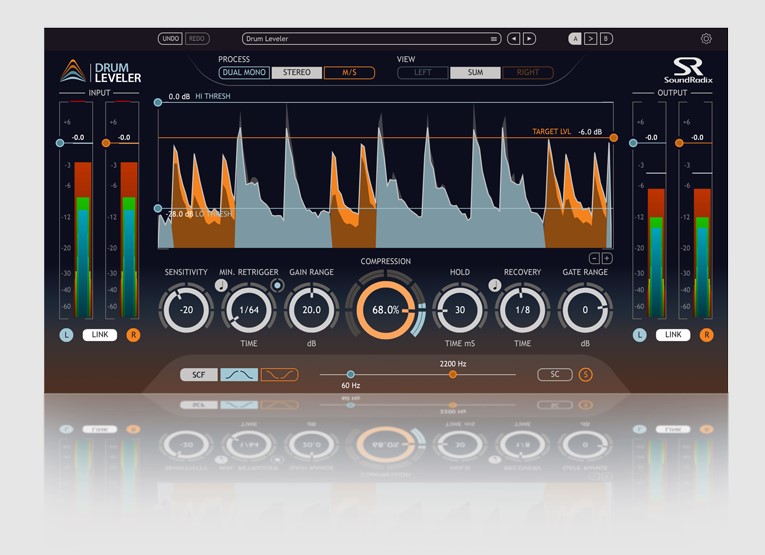Image resolution: width=765 pixels, height=555 pixels.
Task: Select the A compare state
Action: click(x=575, y=39)
